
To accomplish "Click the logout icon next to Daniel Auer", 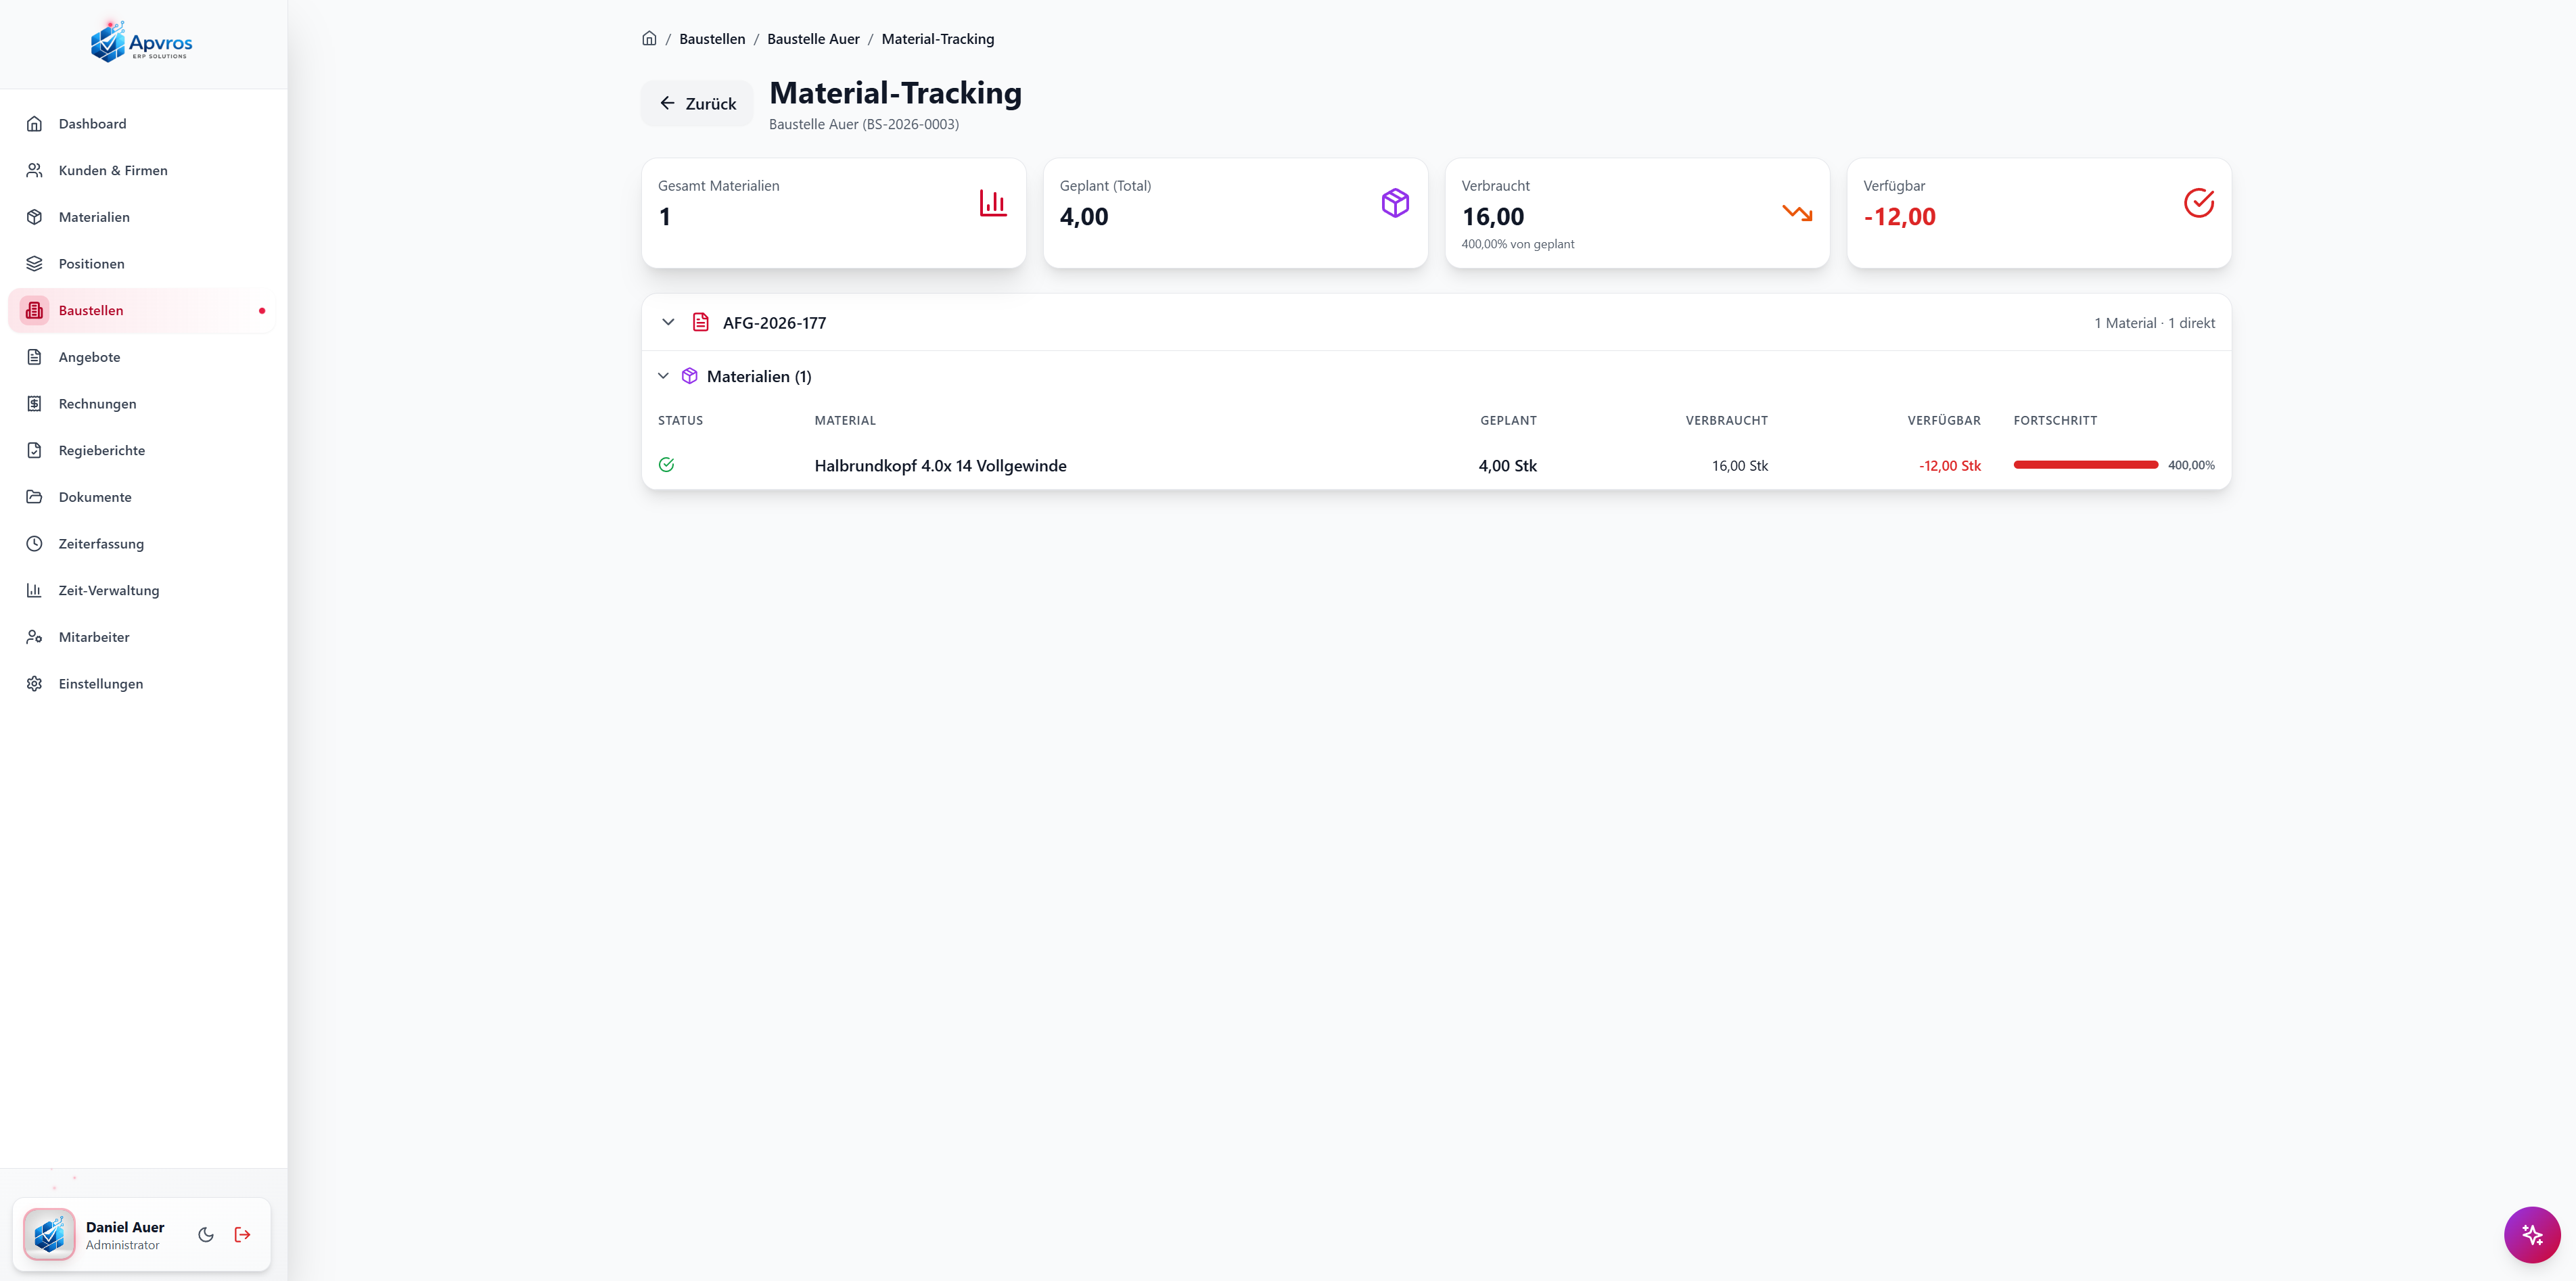I will [242, 1234].
